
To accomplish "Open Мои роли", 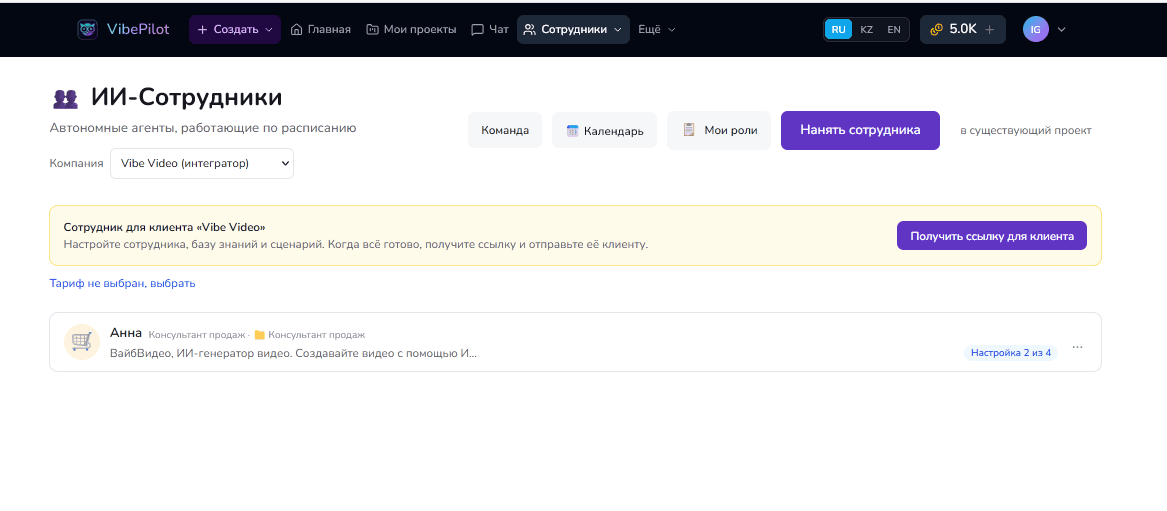I will [719, 130].
